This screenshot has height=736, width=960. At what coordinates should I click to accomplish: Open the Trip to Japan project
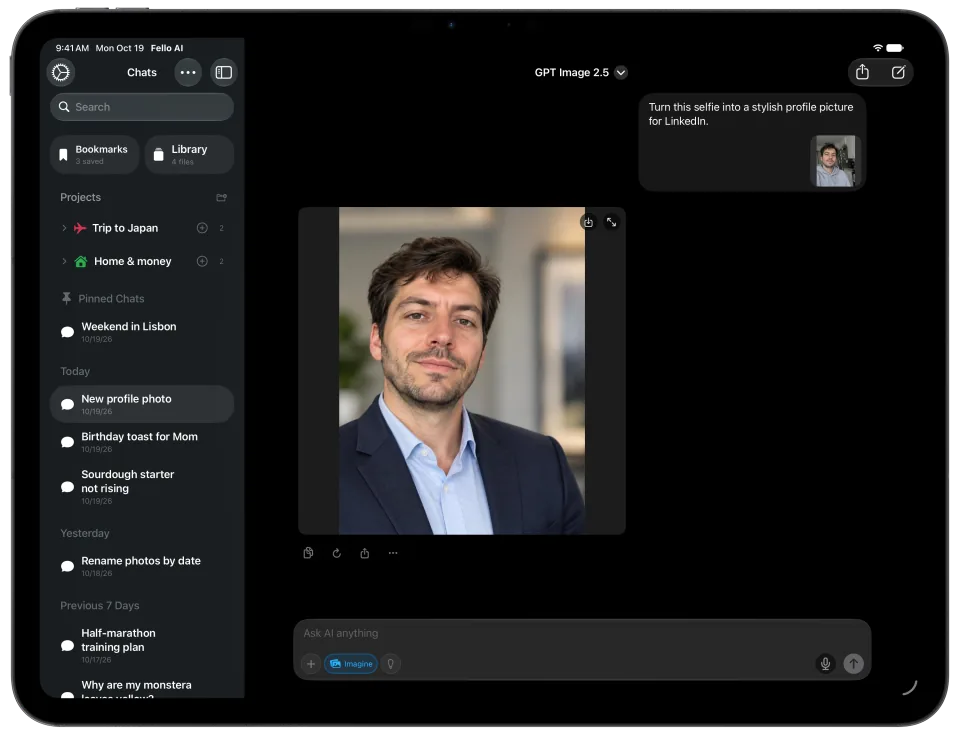(x=125, y=228)
